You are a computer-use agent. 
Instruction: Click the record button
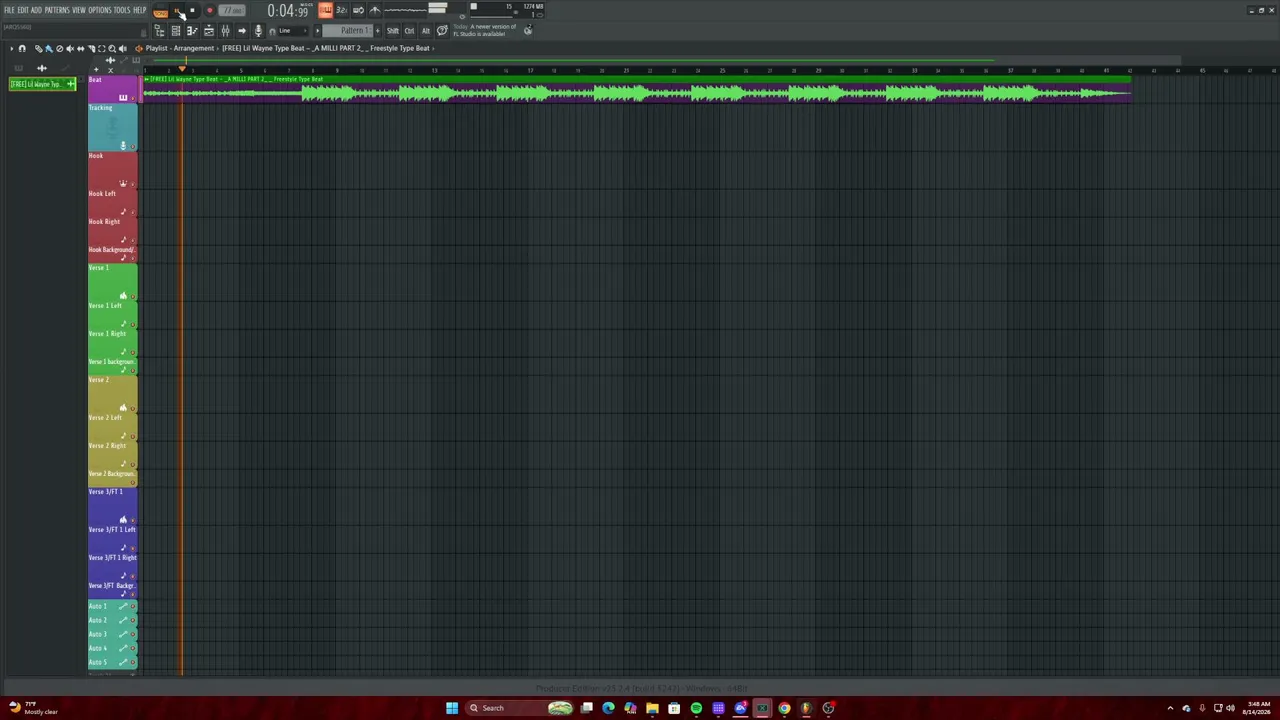click(x=209, y=11)
